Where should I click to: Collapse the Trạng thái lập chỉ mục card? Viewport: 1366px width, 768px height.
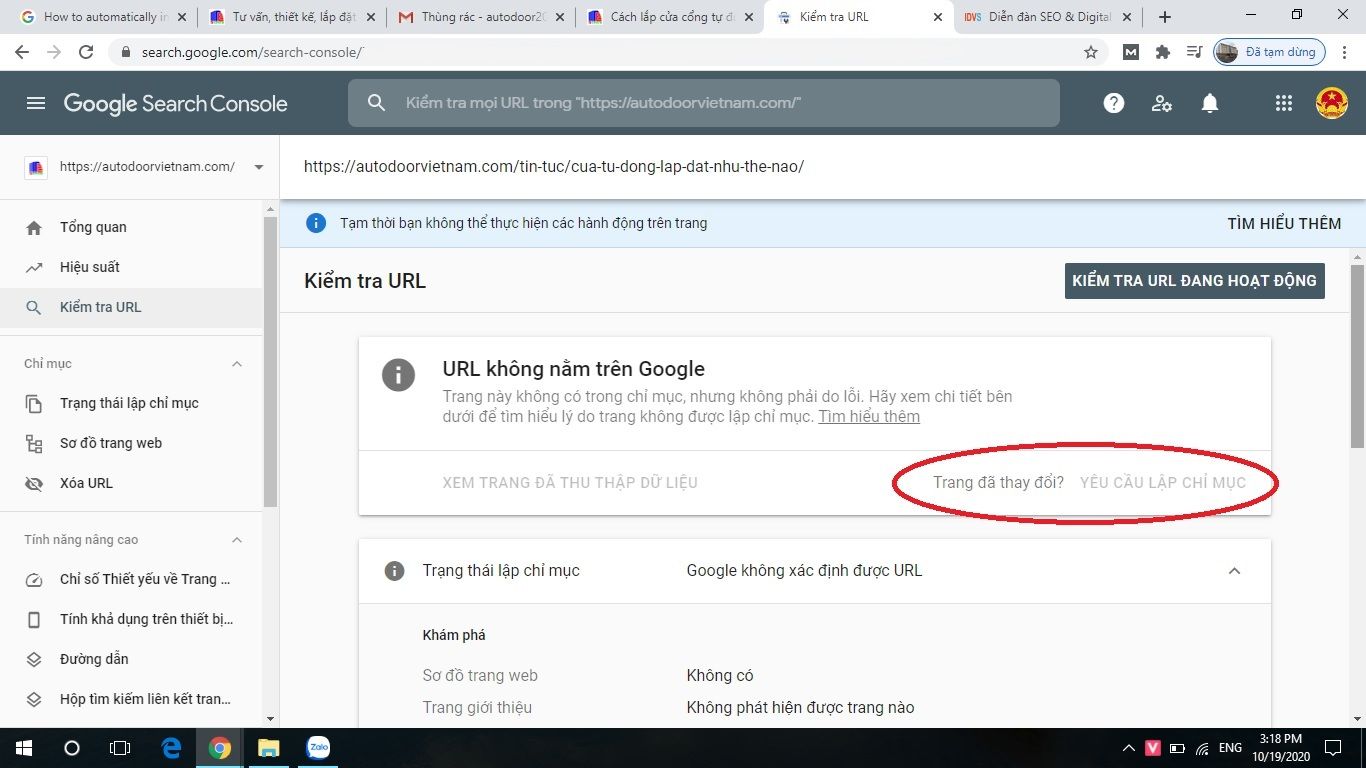click(1234, 571)
